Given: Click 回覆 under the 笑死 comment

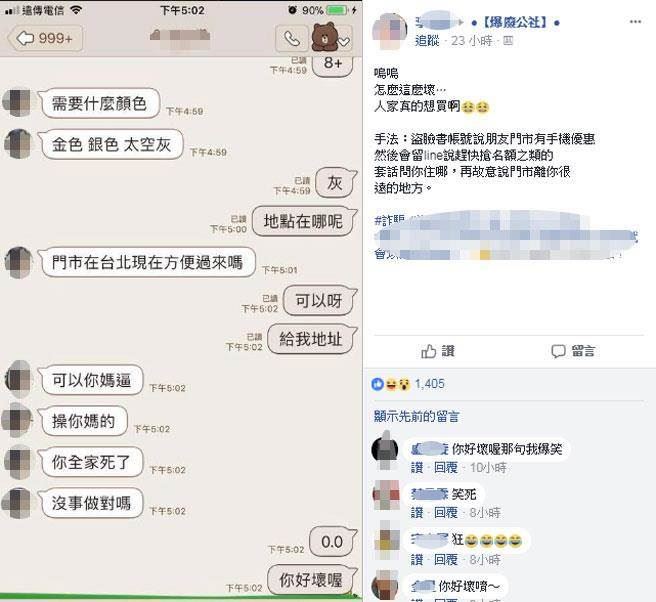Looking at the screenshot, I should (x=446, y=512).
